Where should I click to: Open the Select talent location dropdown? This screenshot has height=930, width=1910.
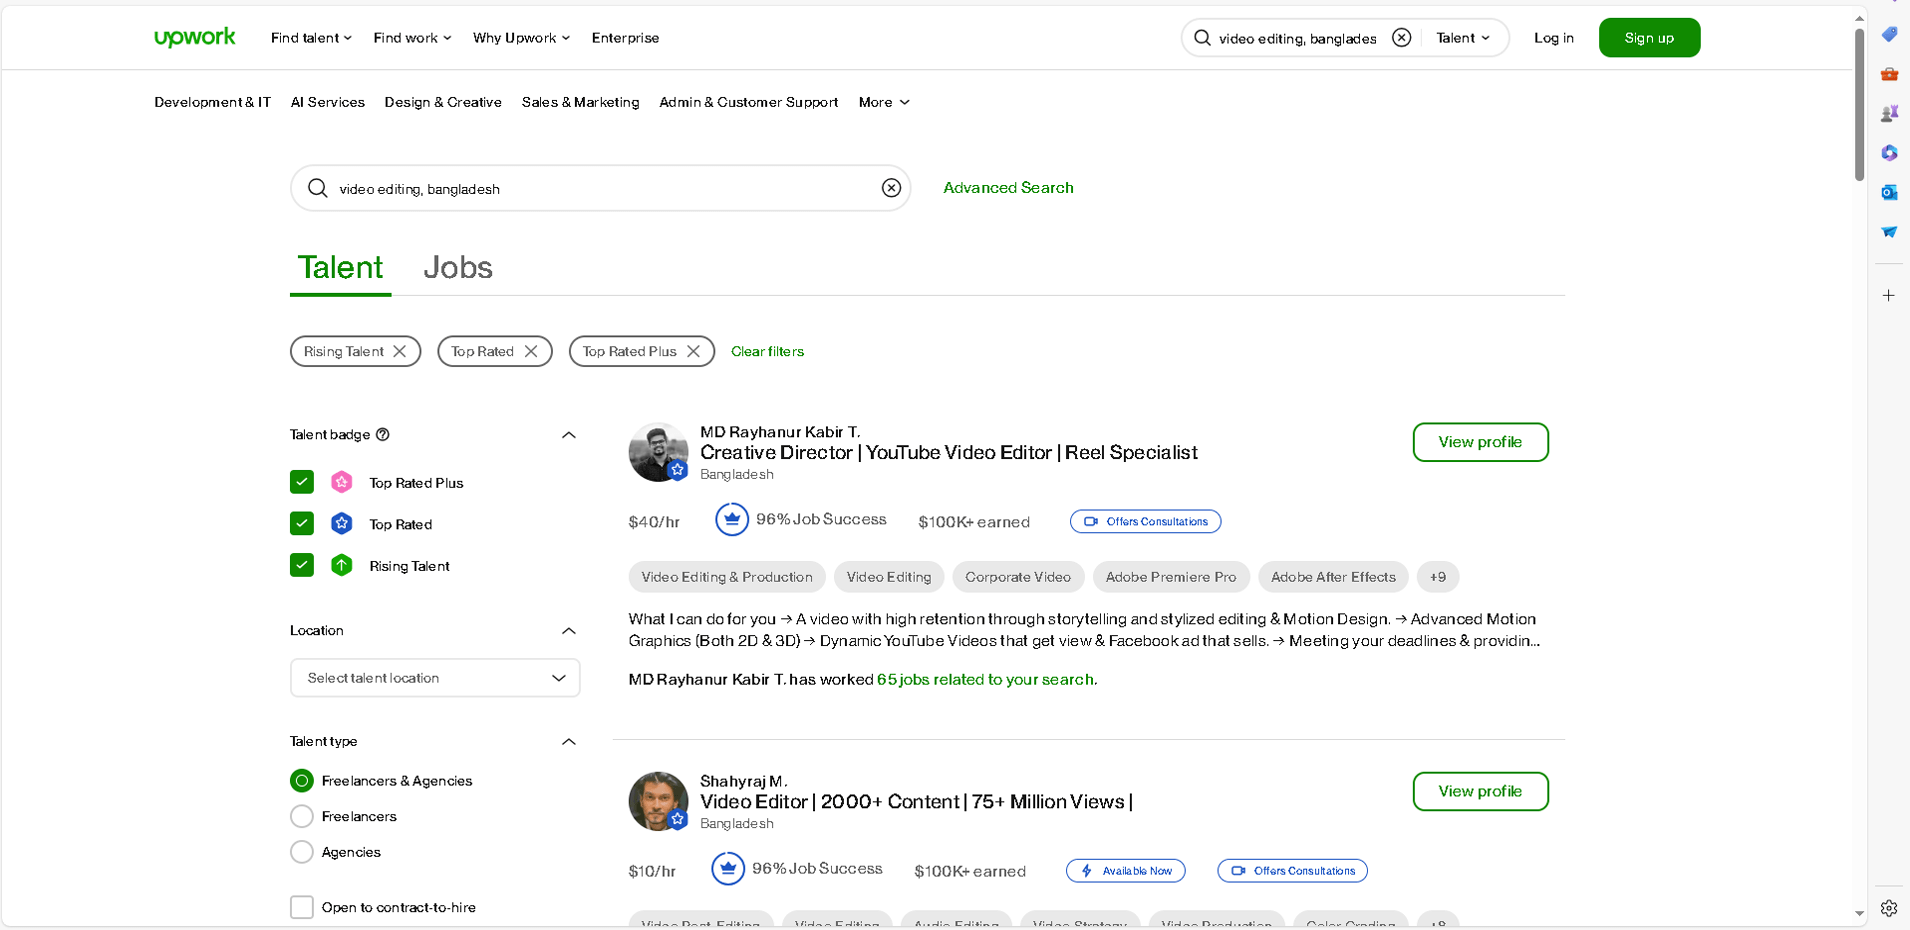[x=435, y=678]
